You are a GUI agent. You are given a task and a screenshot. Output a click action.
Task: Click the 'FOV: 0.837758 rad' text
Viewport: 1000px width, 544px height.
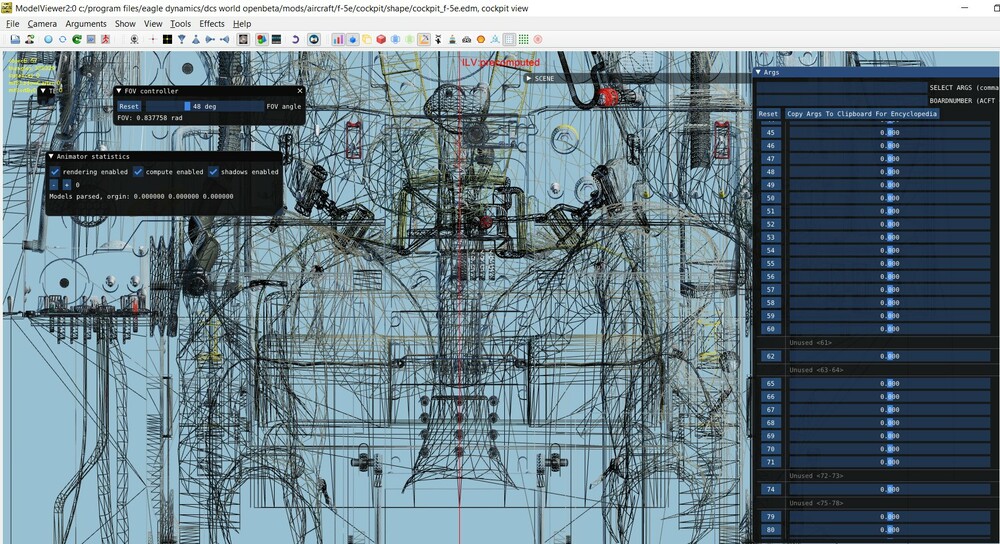[150, 118]
